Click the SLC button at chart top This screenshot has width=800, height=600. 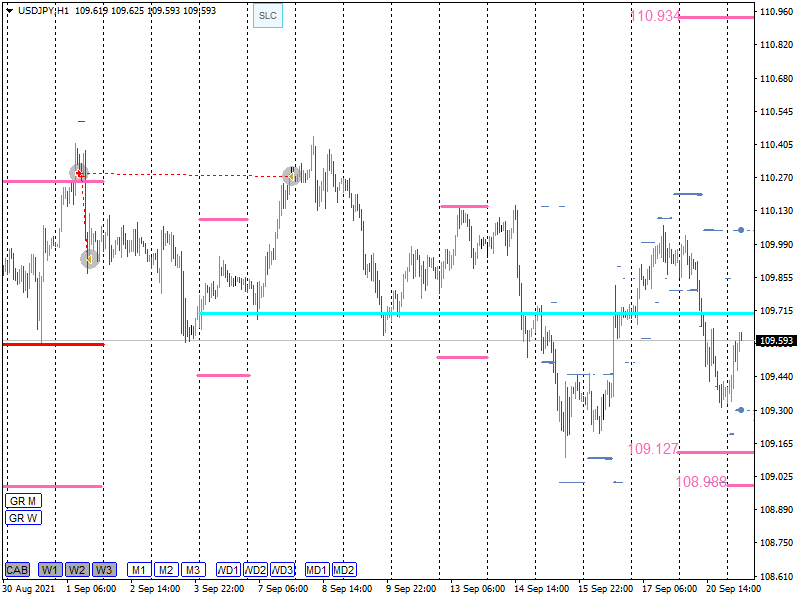coord(268,16)
